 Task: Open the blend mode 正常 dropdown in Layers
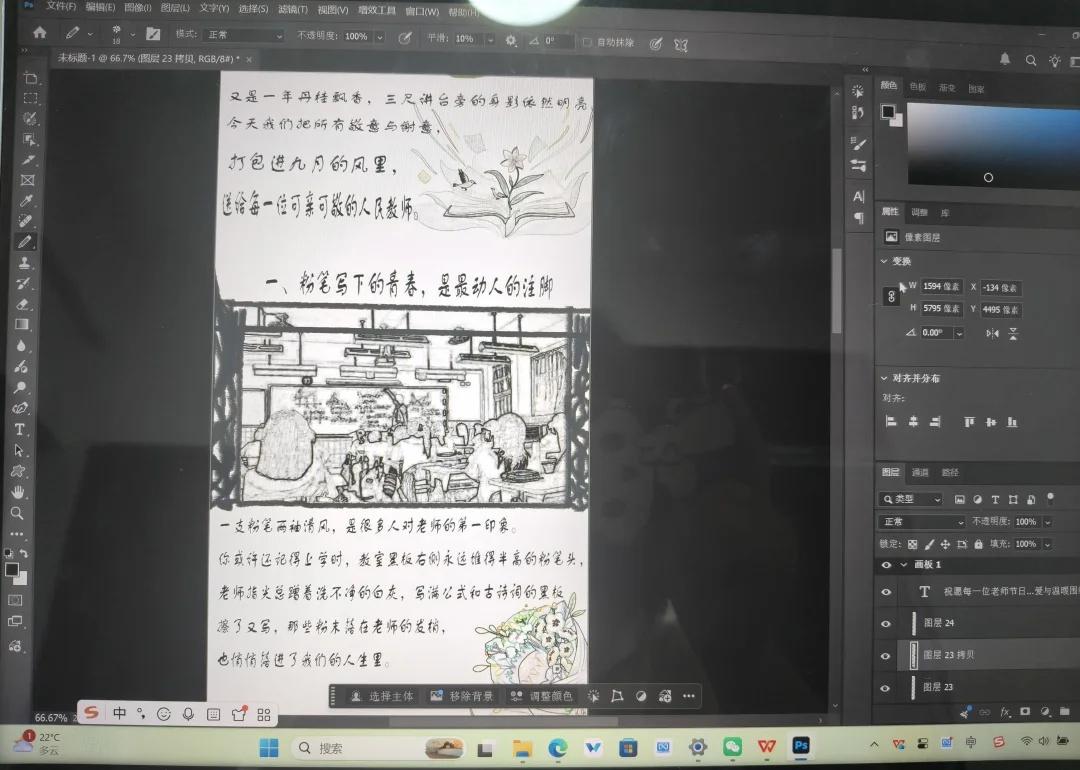pyautogui.click(x=922, y=521)
